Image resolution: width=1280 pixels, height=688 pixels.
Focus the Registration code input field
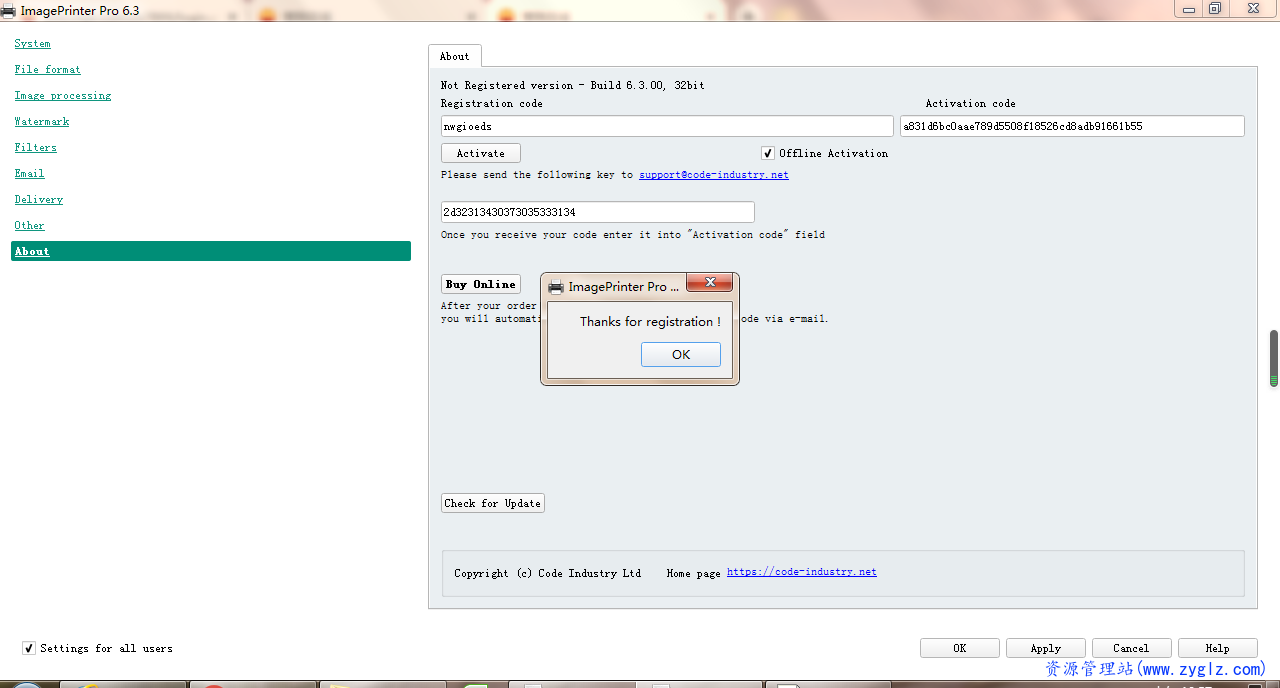[x=667, y=126]
